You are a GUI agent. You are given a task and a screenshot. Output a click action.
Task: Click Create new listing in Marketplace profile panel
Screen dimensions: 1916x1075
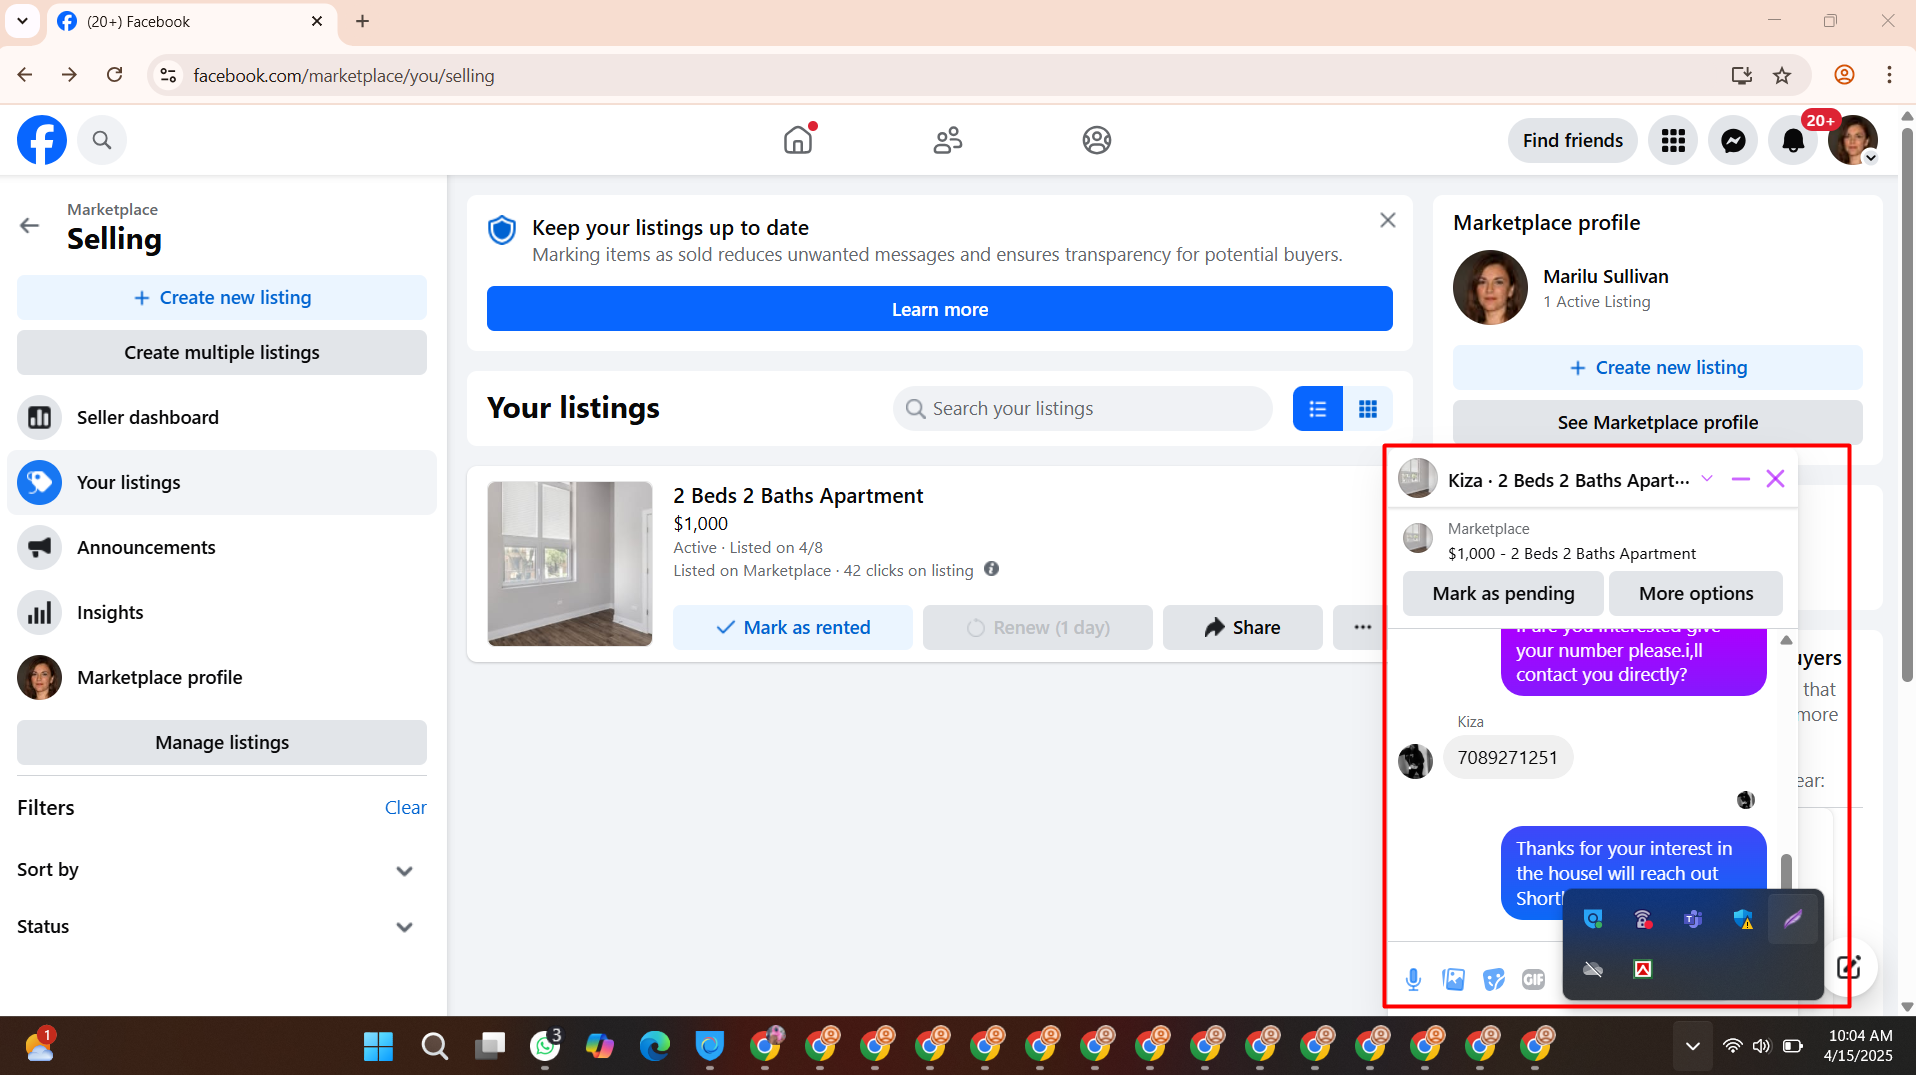pos(1658,367)
